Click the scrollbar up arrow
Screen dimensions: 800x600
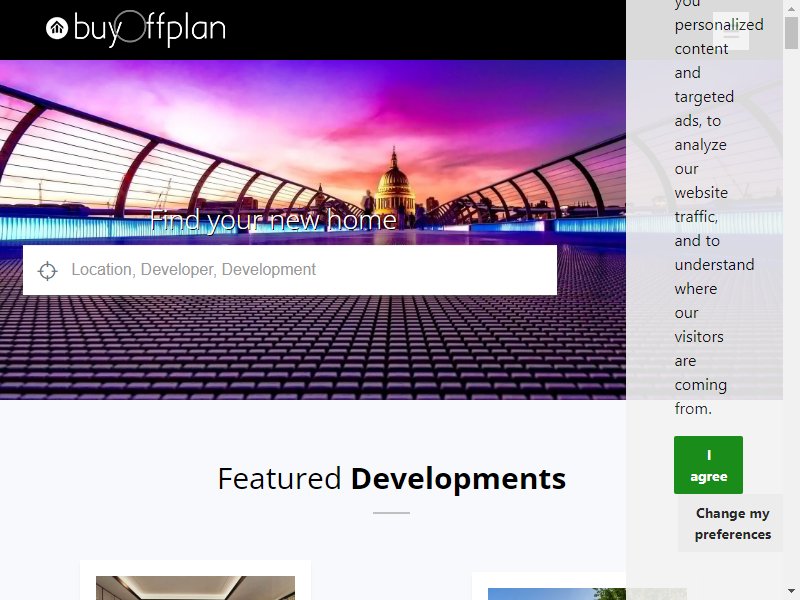791,8
